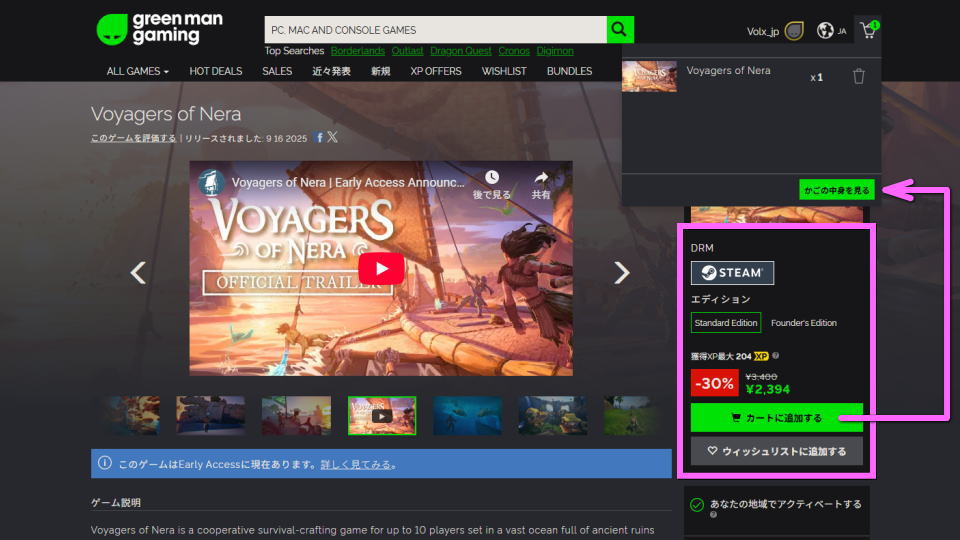Remove Voyagers of Nera with trash icon
Viewport: 960px width, 540px height.
(x=858, y=77)
